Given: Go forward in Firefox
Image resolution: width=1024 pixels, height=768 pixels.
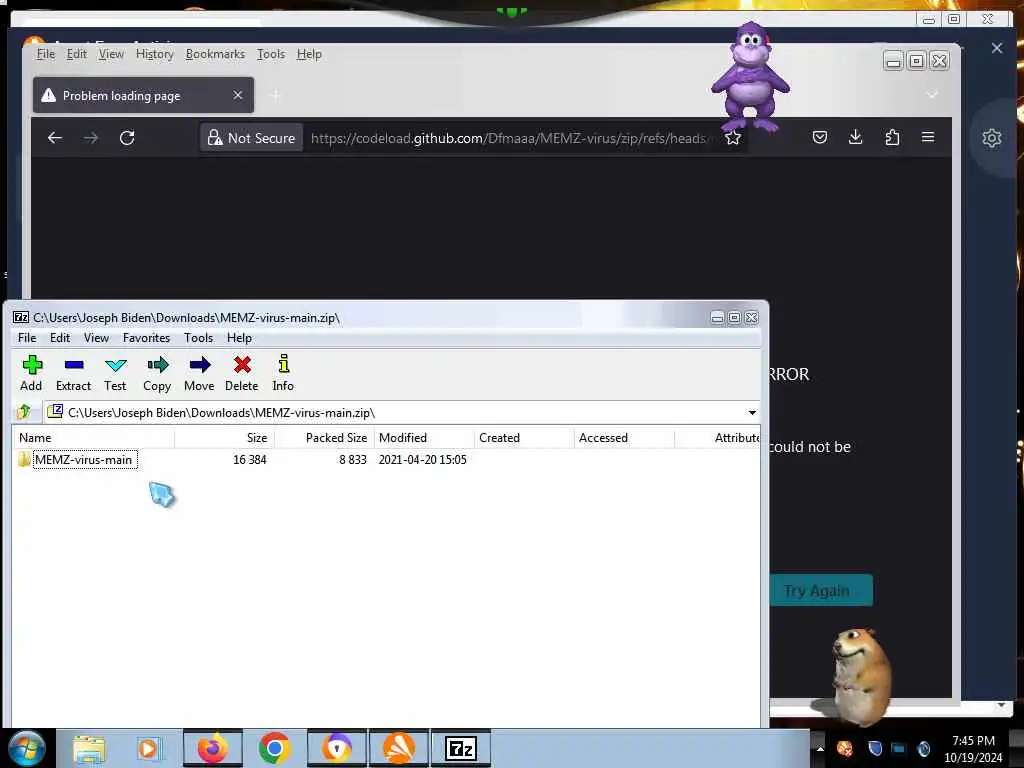Looking at the screenshot, I should [91, 138].
